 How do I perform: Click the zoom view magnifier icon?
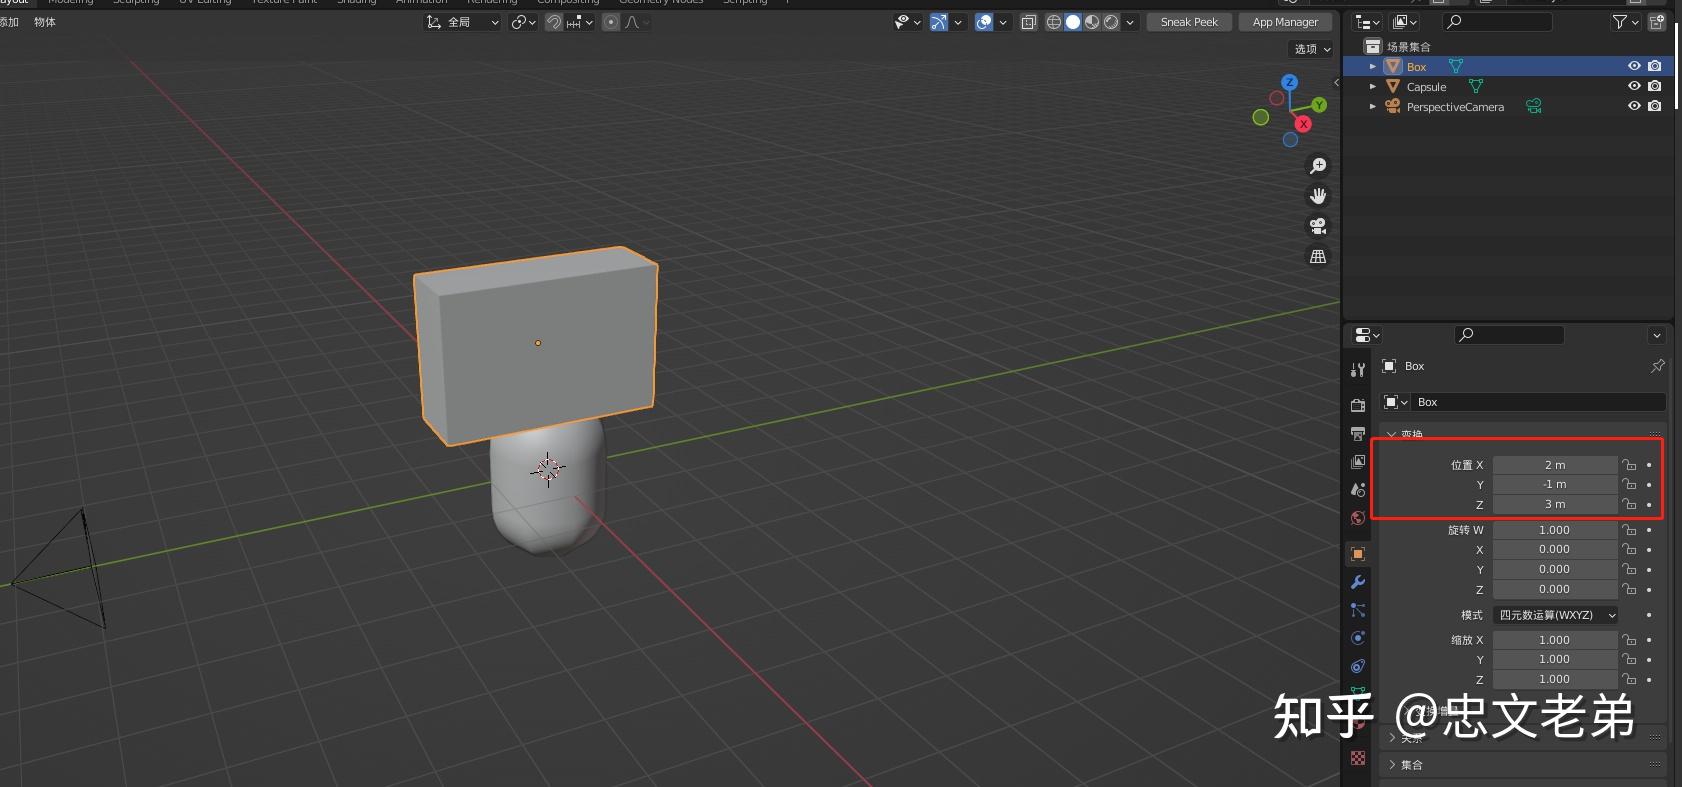(x=1318, y=165)
